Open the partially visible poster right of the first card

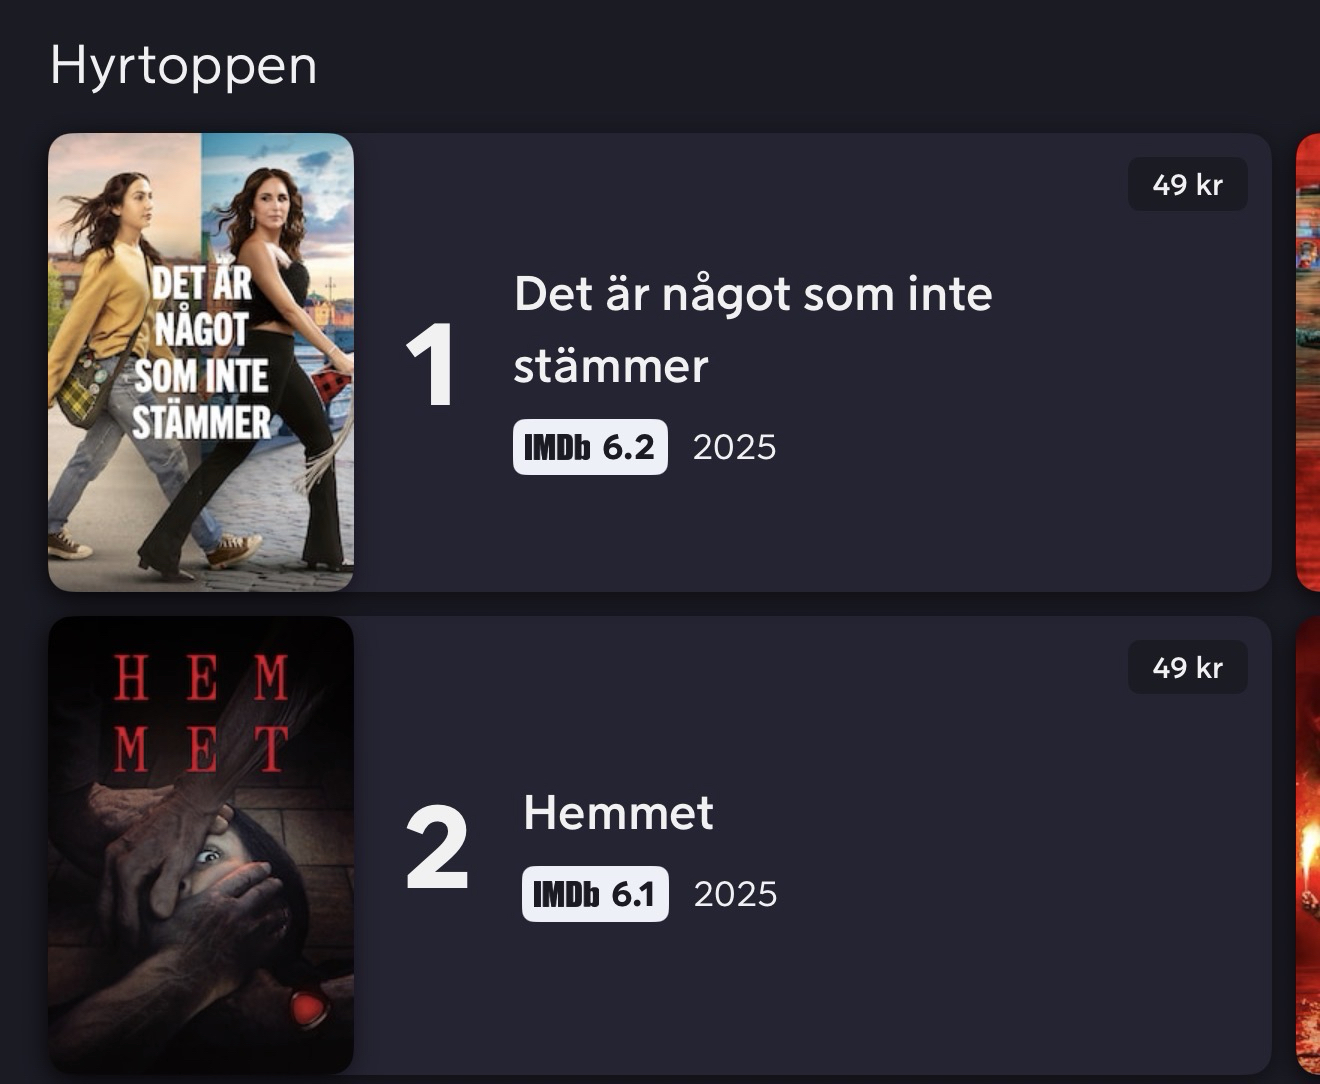[1308, 362]
